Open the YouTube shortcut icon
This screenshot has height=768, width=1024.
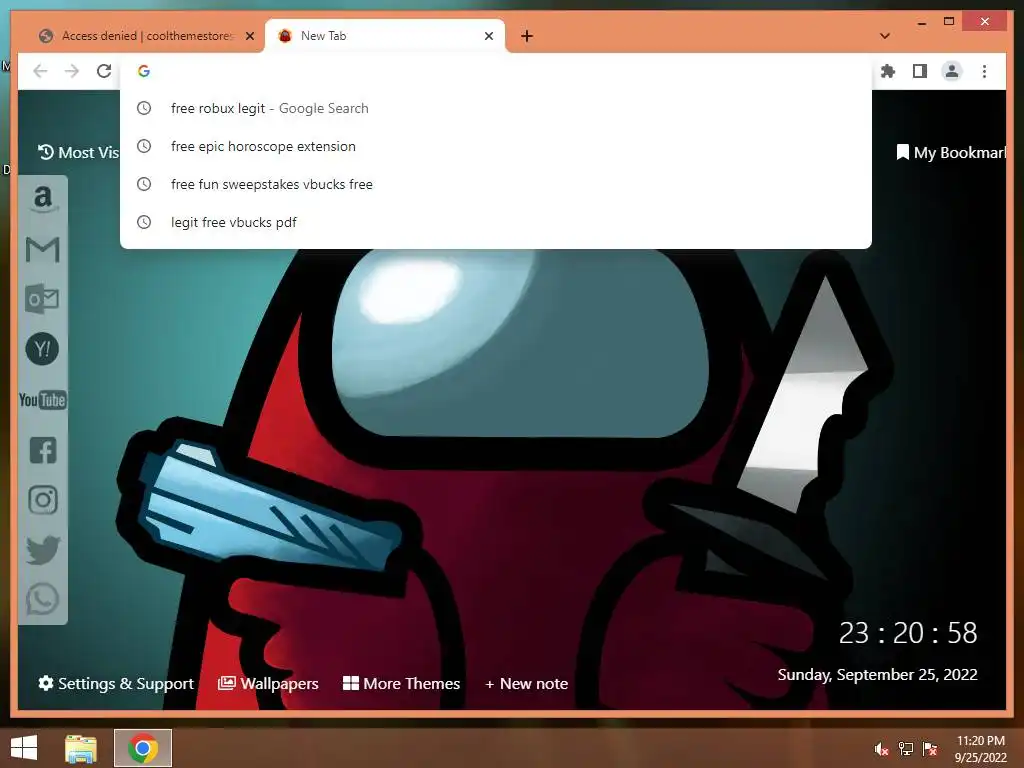point(42,400)
